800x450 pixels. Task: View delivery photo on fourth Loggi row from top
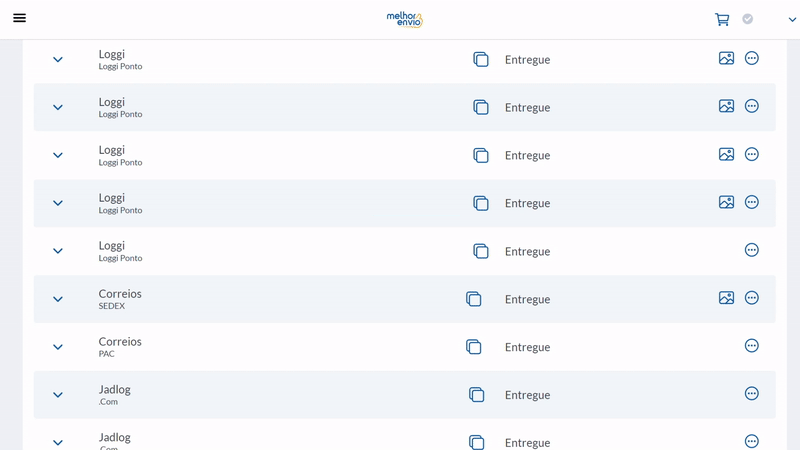pos(727,202)
